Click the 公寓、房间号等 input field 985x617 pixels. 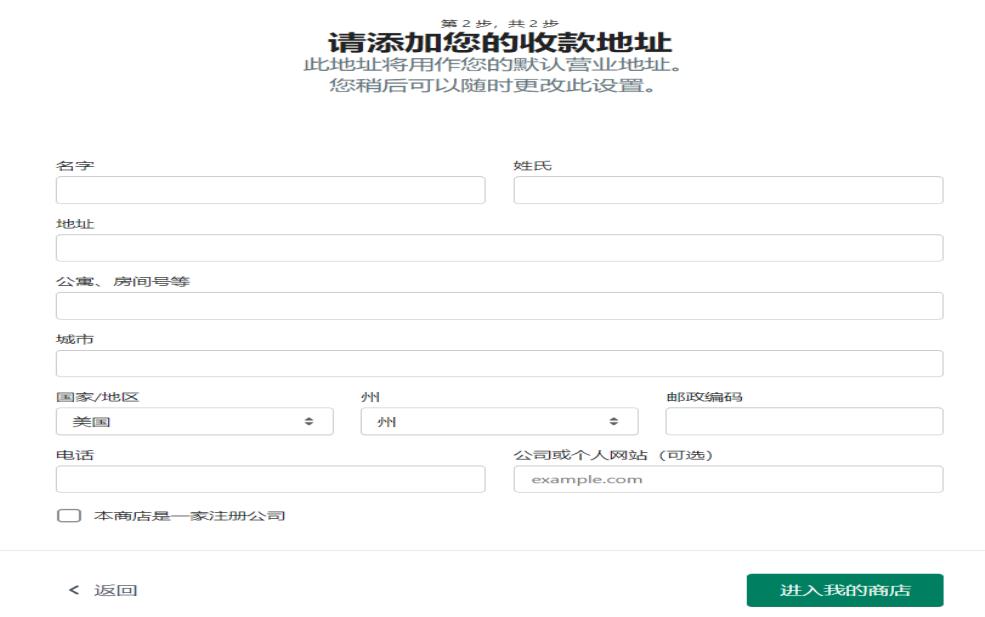pos(499,306)
